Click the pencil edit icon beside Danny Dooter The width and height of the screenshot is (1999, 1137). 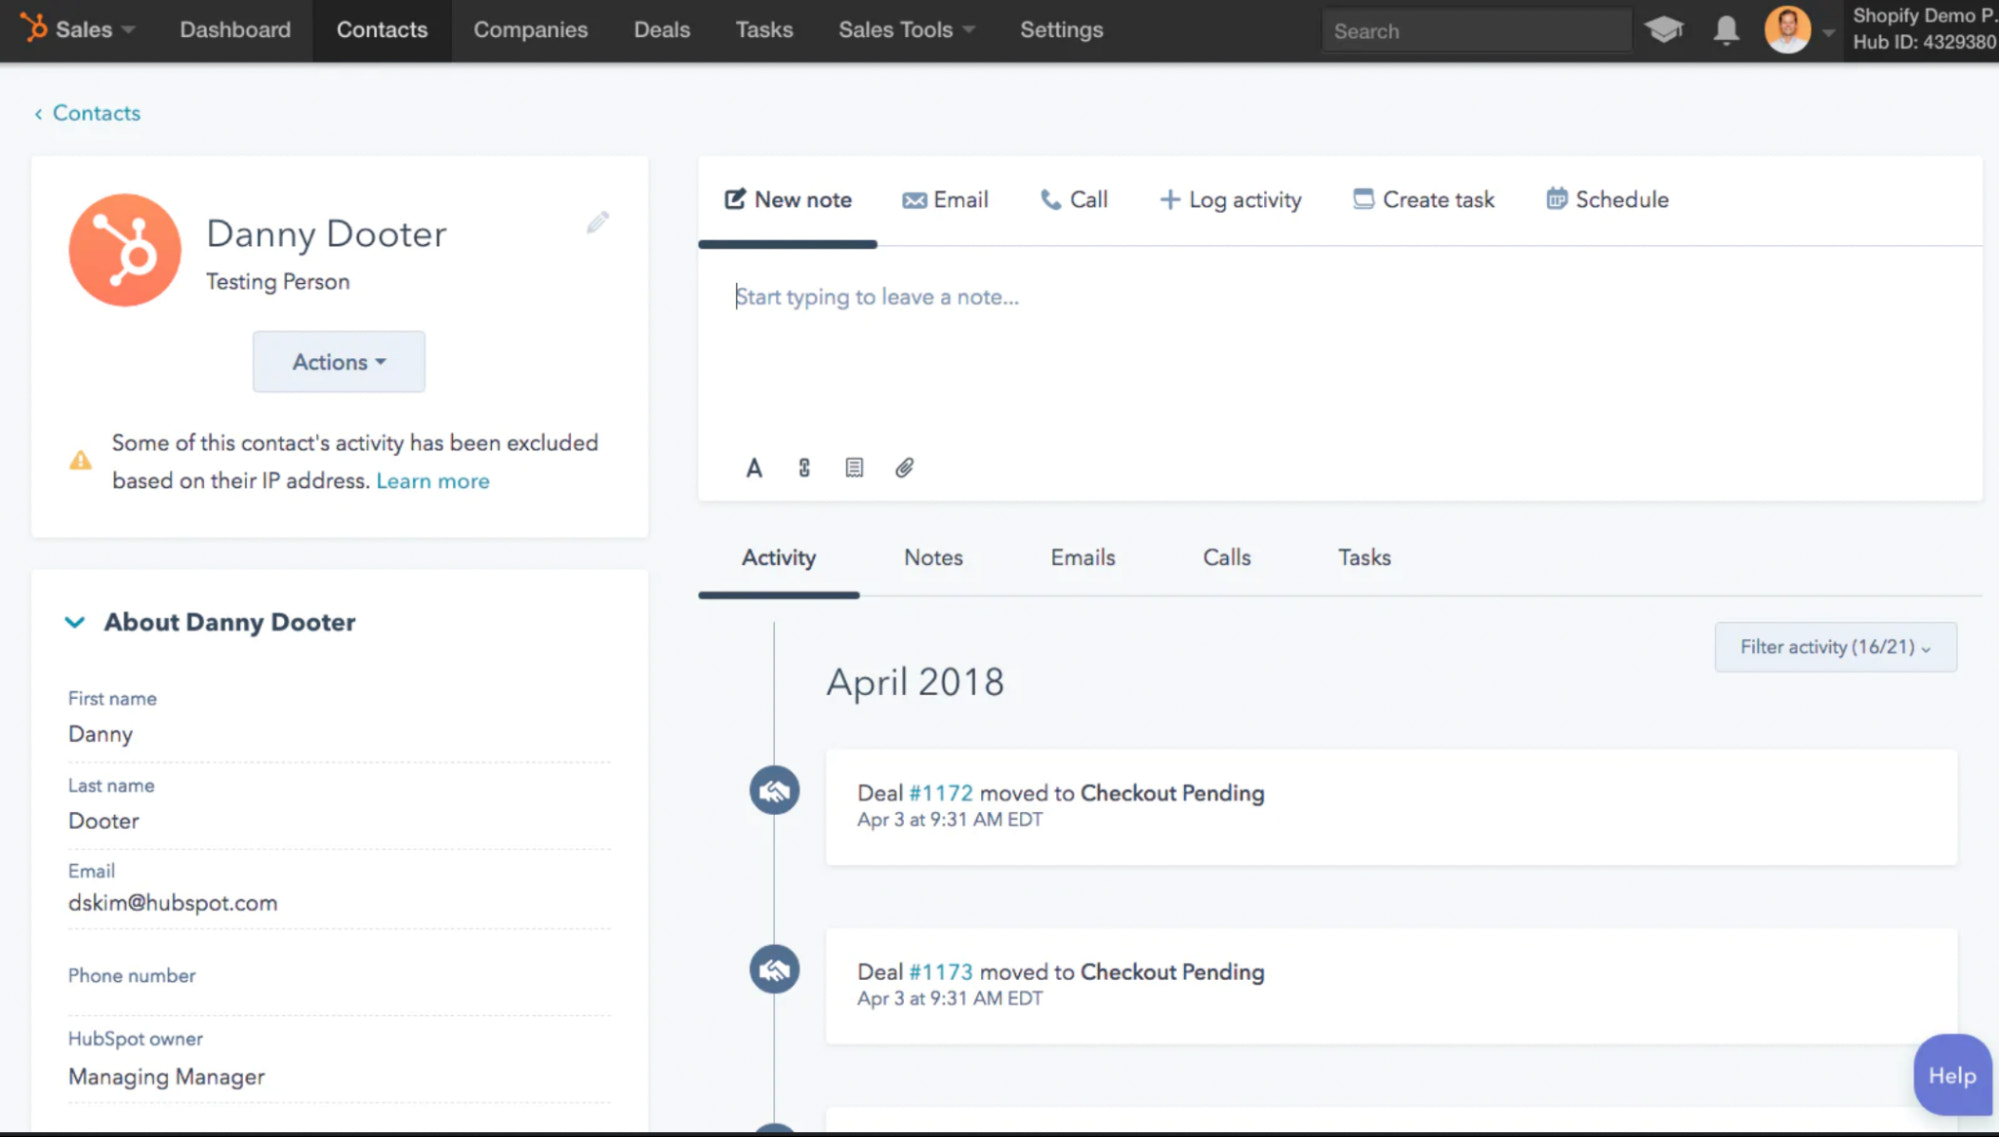click(597, 222)
